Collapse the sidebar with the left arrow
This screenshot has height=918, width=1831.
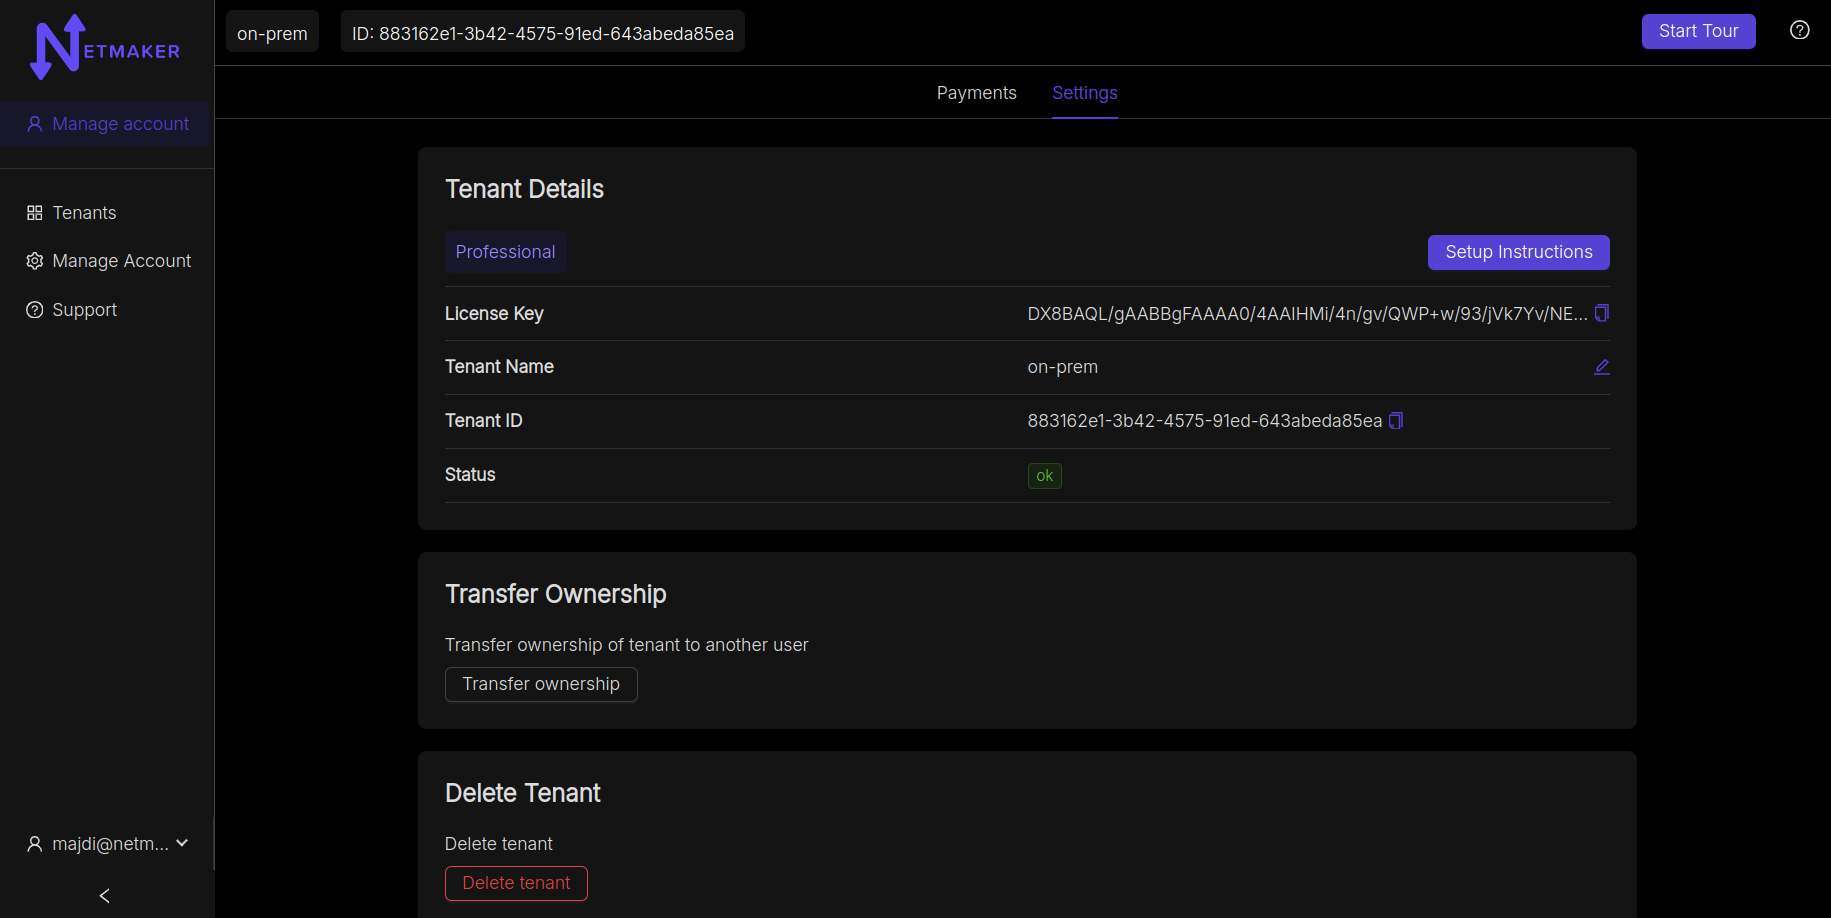(105, 895)
